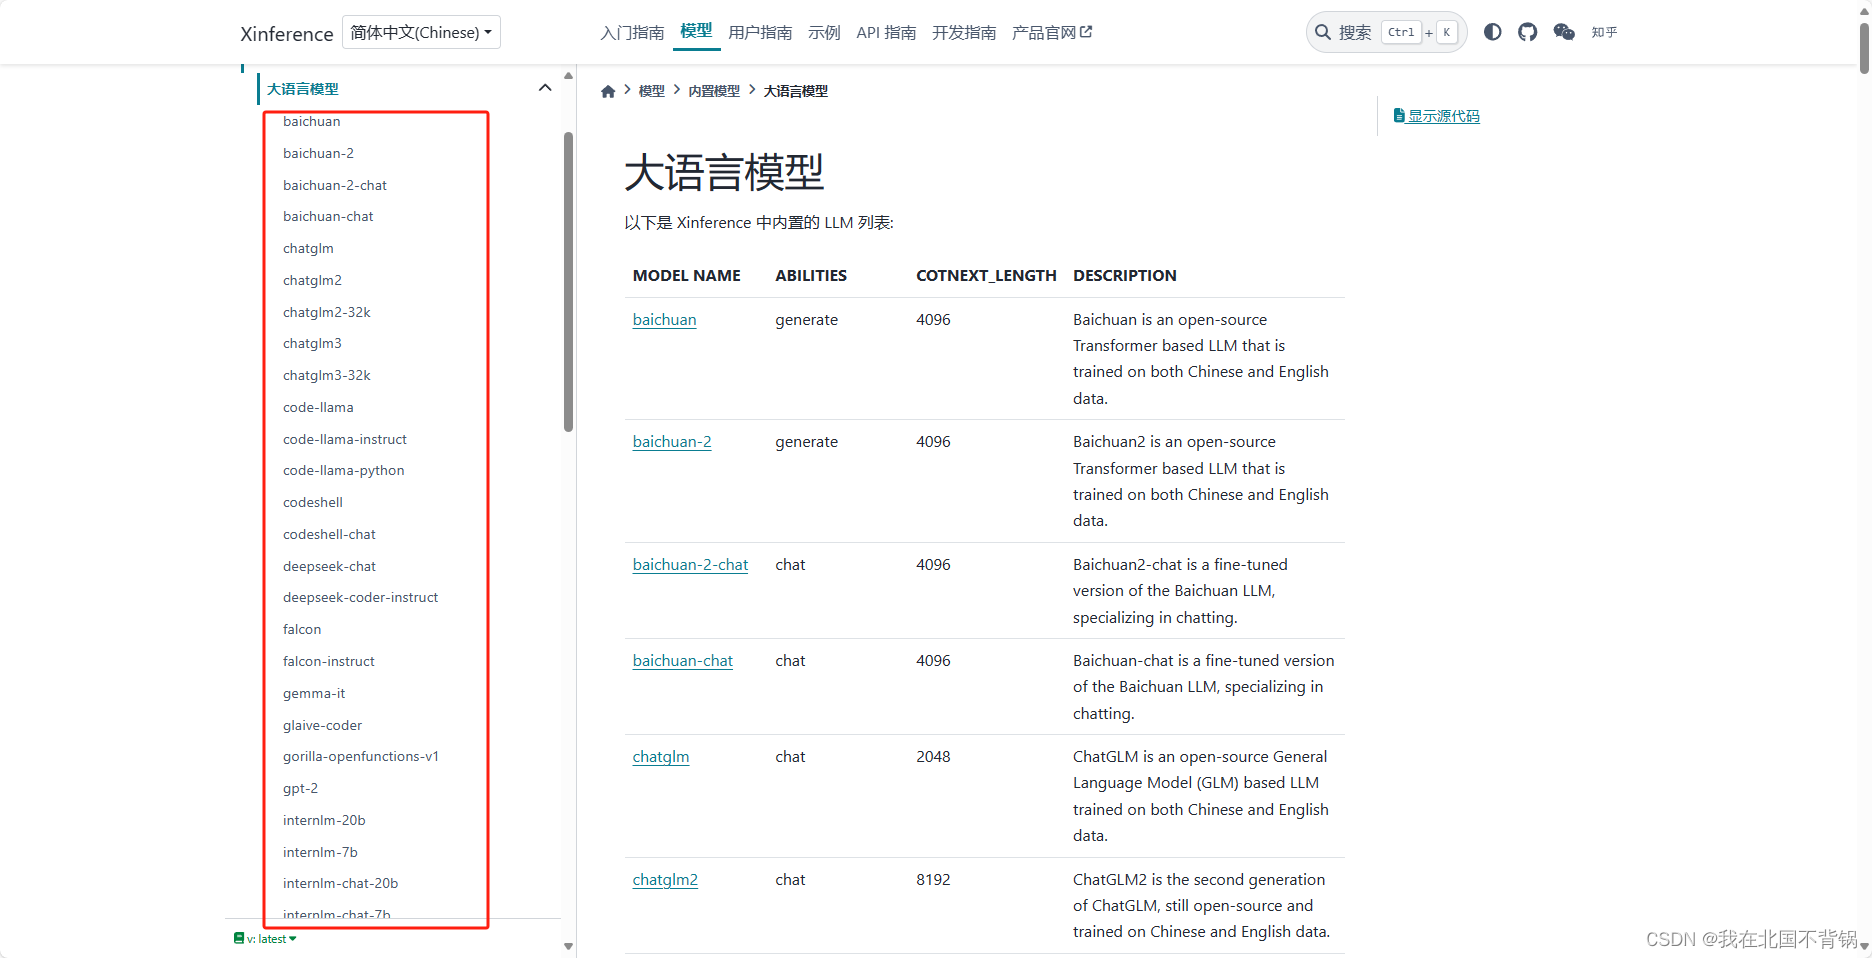The height and width of the screenshot is (958, 1872).
Task: Select falcon in the sidebar
Action: coord(302,629)
